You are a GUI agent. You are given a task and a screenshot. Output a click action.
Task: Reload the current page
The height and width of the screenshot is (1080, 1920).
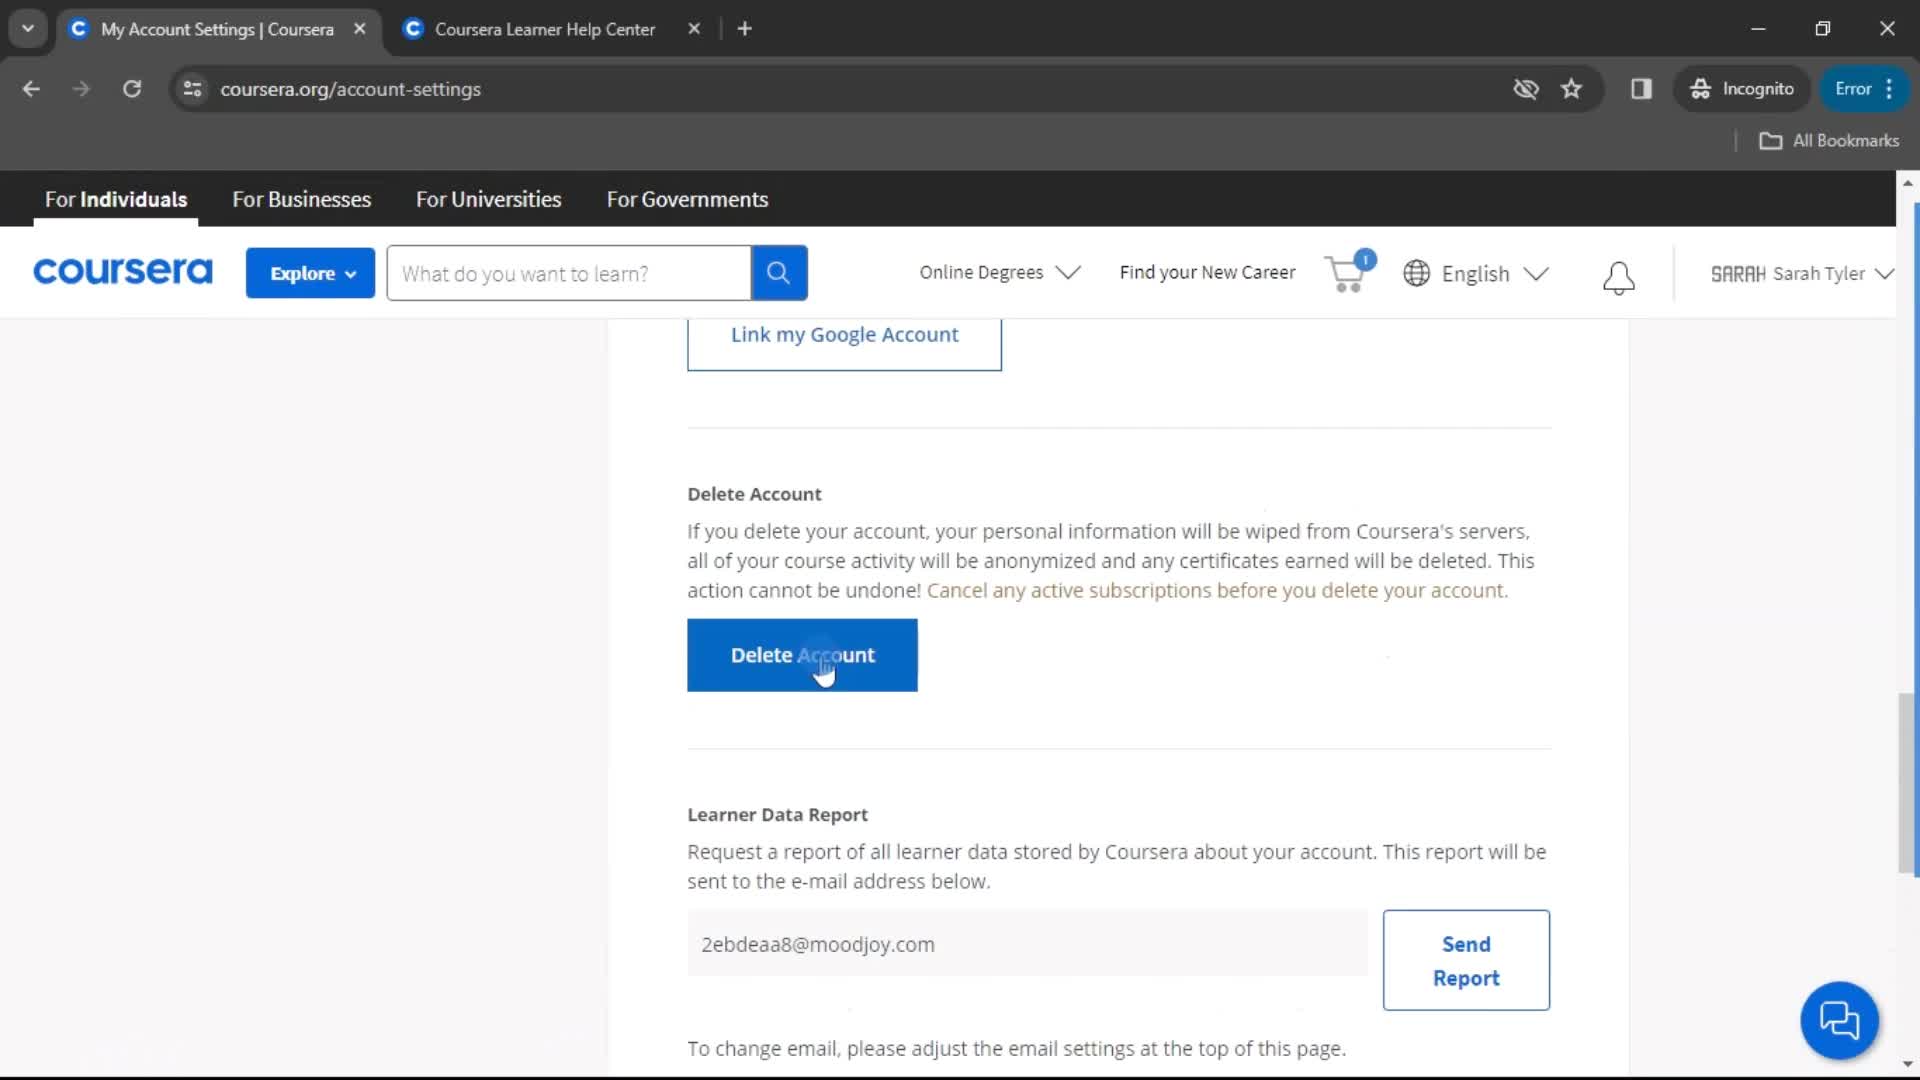132,89
